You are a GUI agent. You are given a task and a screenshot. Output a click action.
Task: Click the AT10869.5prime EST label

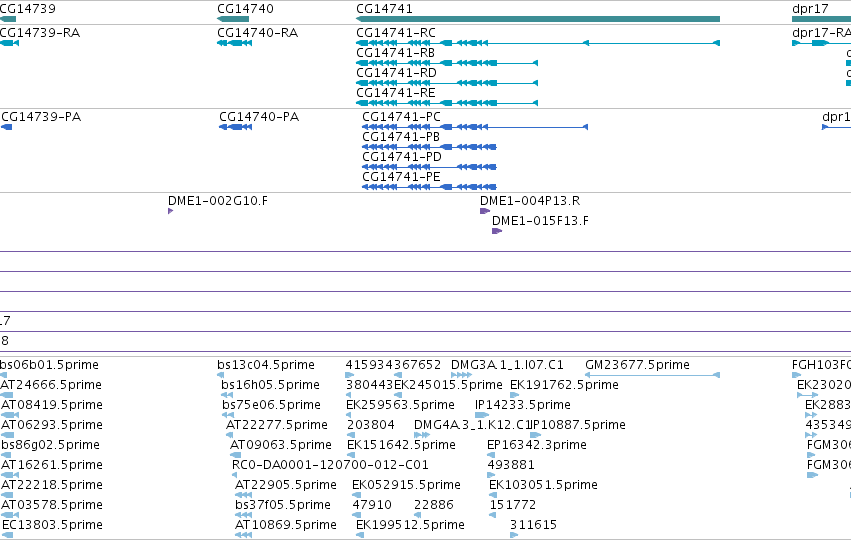tap(286, 525)
